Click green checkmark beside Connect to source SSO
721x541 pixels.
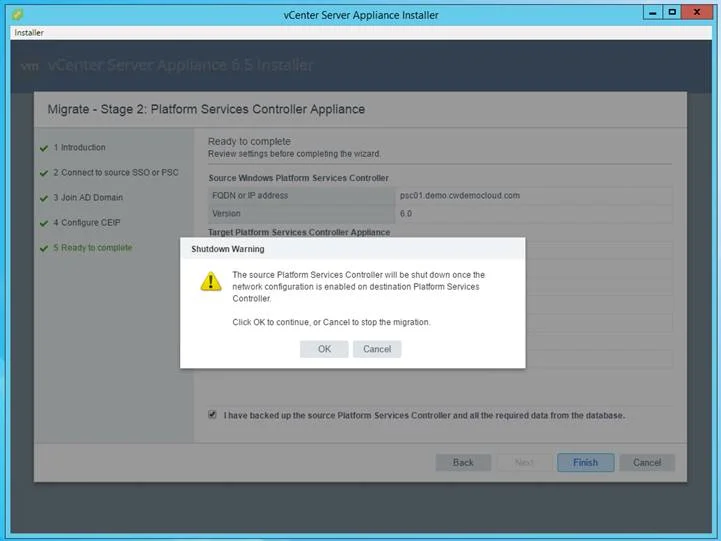pos(44,173)
